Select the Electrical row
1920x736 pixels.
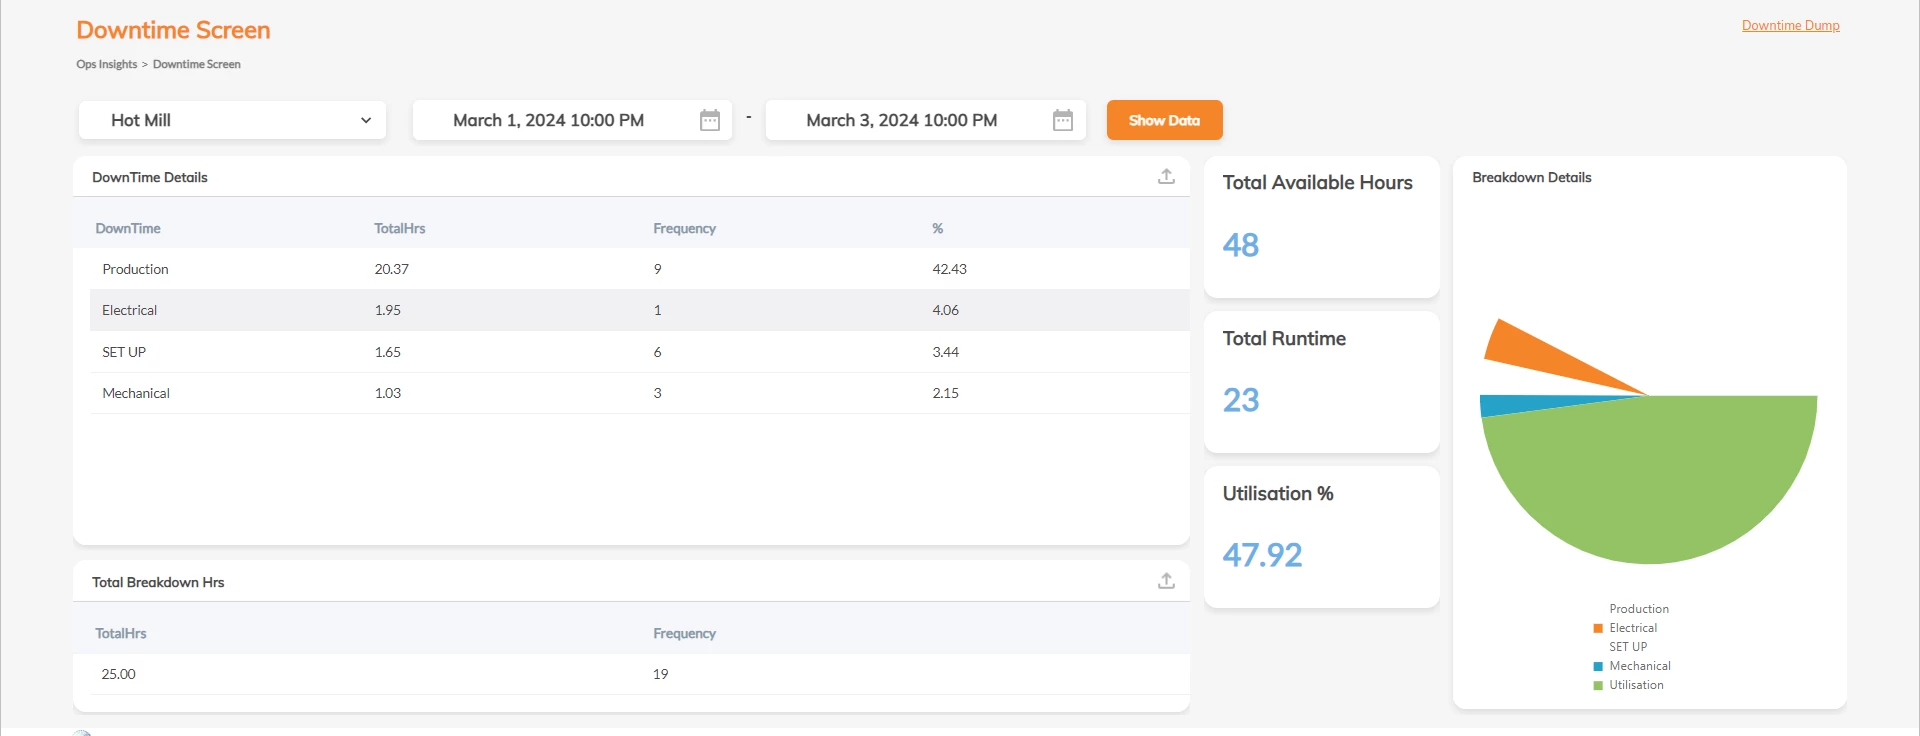coord(640,310)
